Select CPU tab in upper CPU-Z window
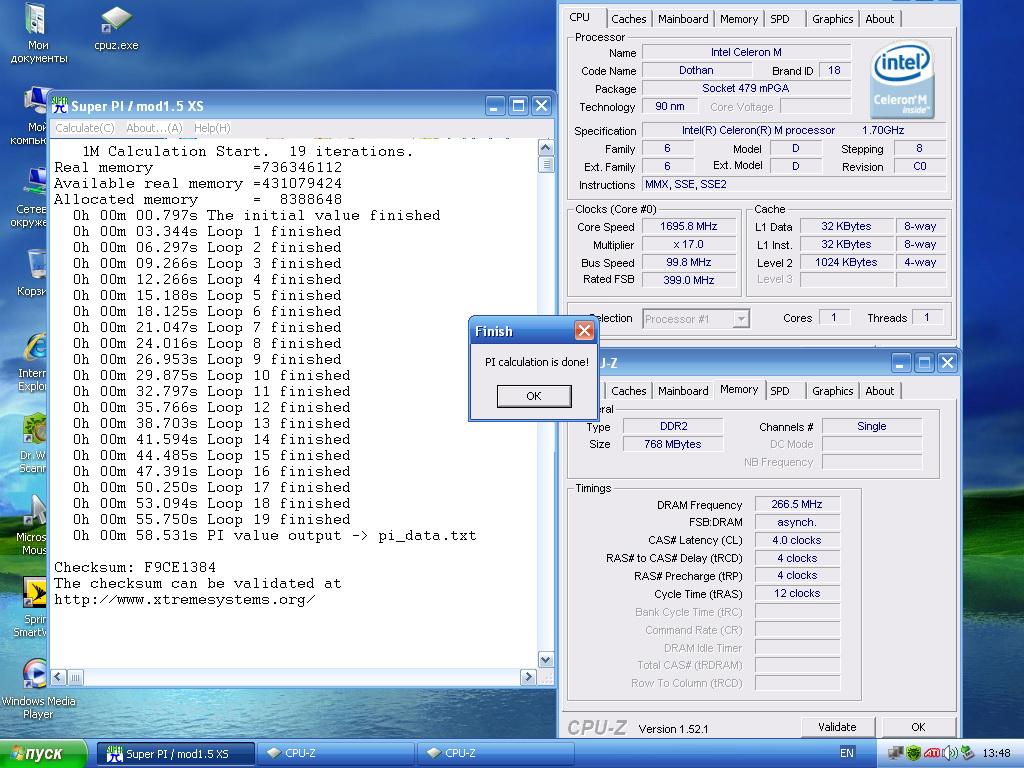Screen dimensions: 1024x768 580,18
